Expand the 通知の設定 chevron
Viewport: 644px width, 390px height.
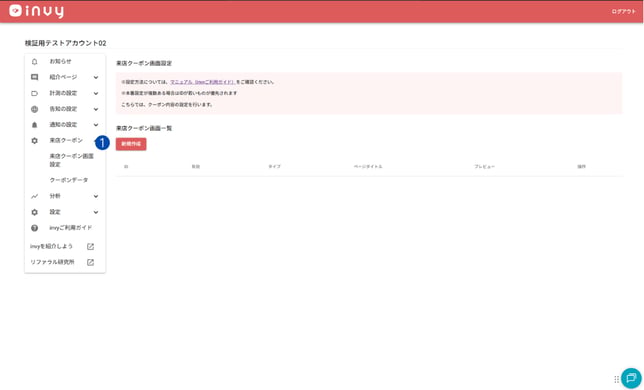coord(96,125)
